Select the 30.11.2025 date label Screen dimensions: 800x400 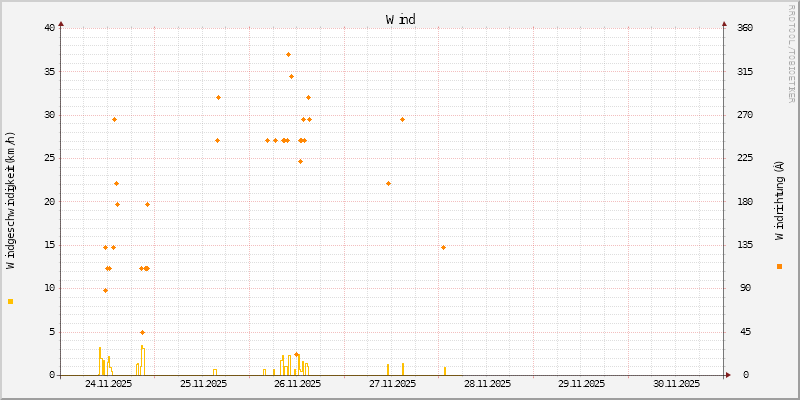[x=676, y=383]
